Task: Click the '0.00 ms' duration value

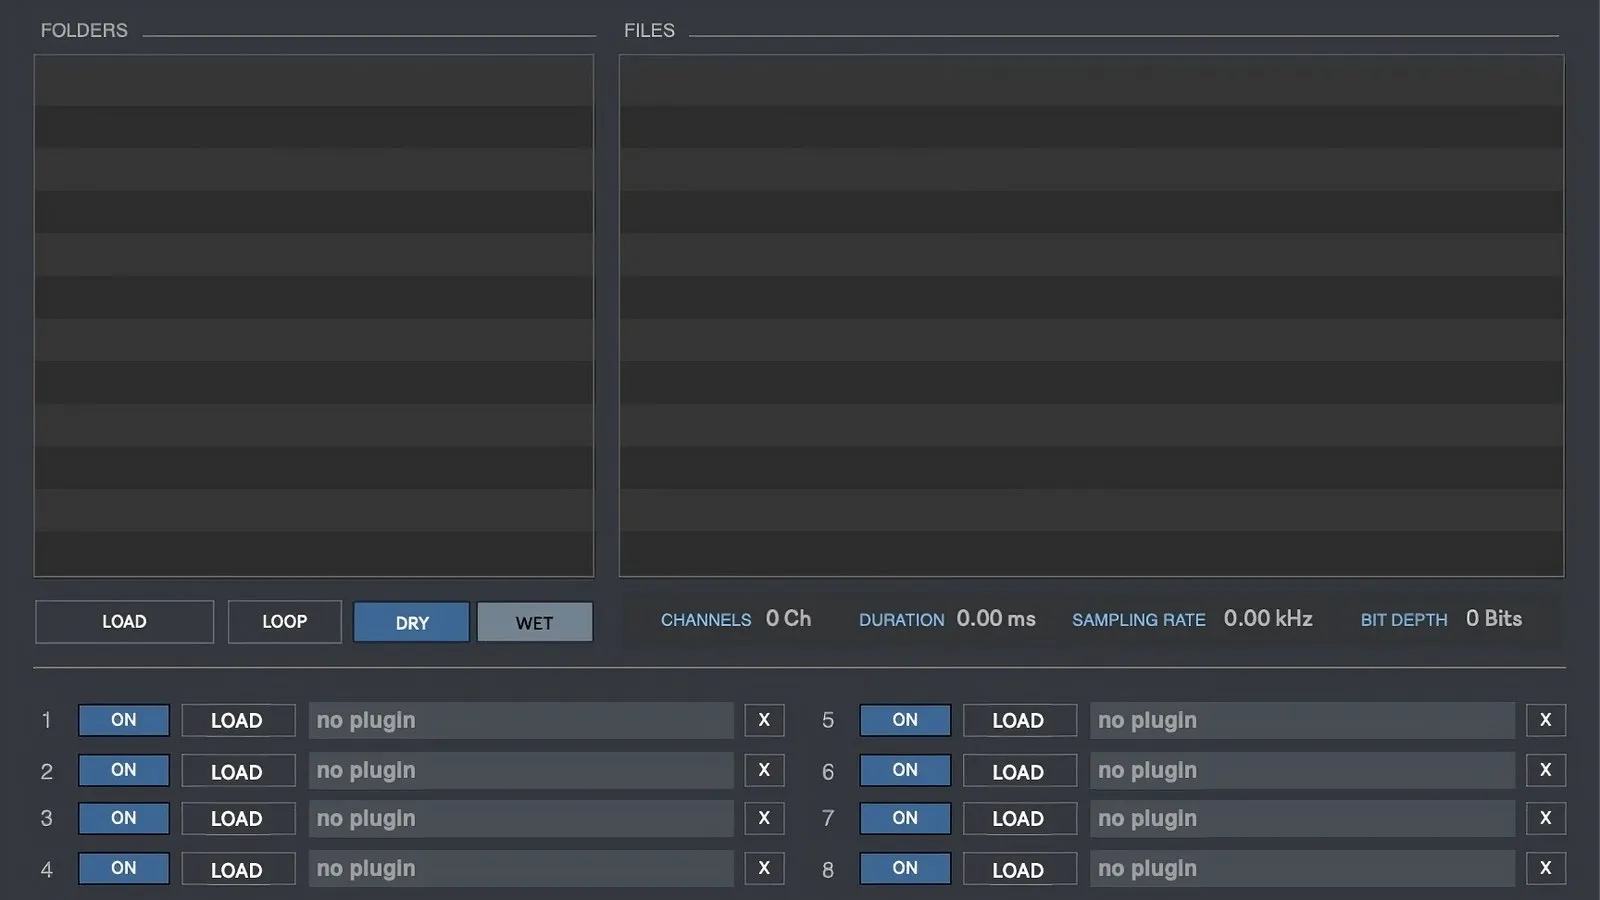Action: point(996,619)
